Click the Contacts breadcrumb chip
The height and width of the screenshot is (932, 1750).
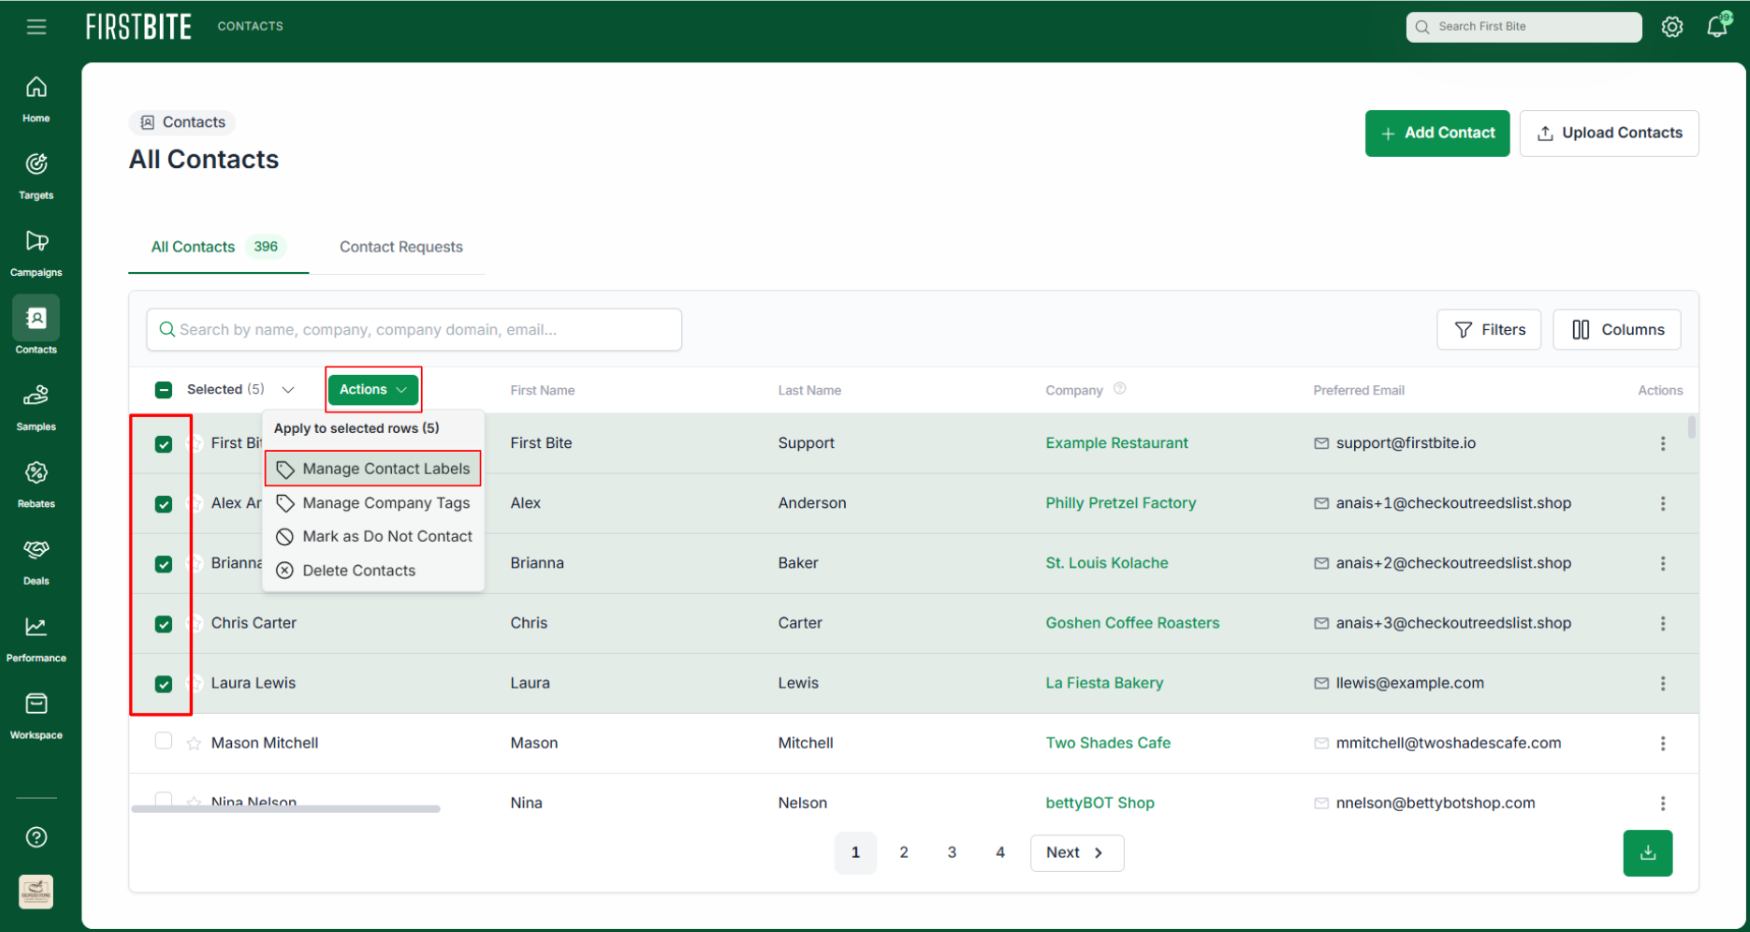(182, 122)
